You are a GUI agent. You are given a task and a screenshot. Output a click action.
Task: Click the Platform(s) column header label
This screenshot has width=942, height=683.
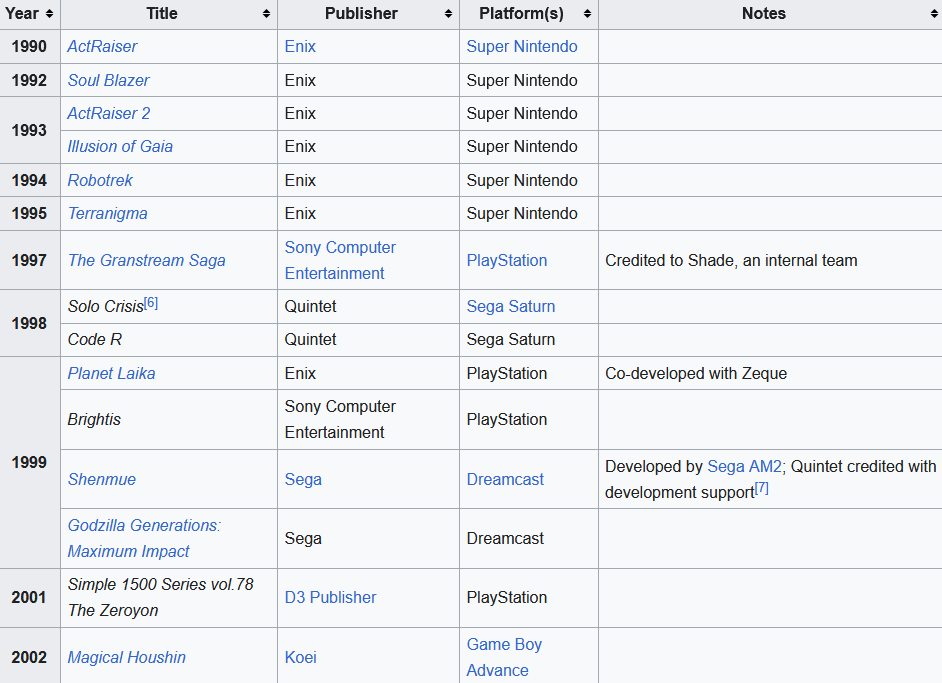click(x=521, y=13)
